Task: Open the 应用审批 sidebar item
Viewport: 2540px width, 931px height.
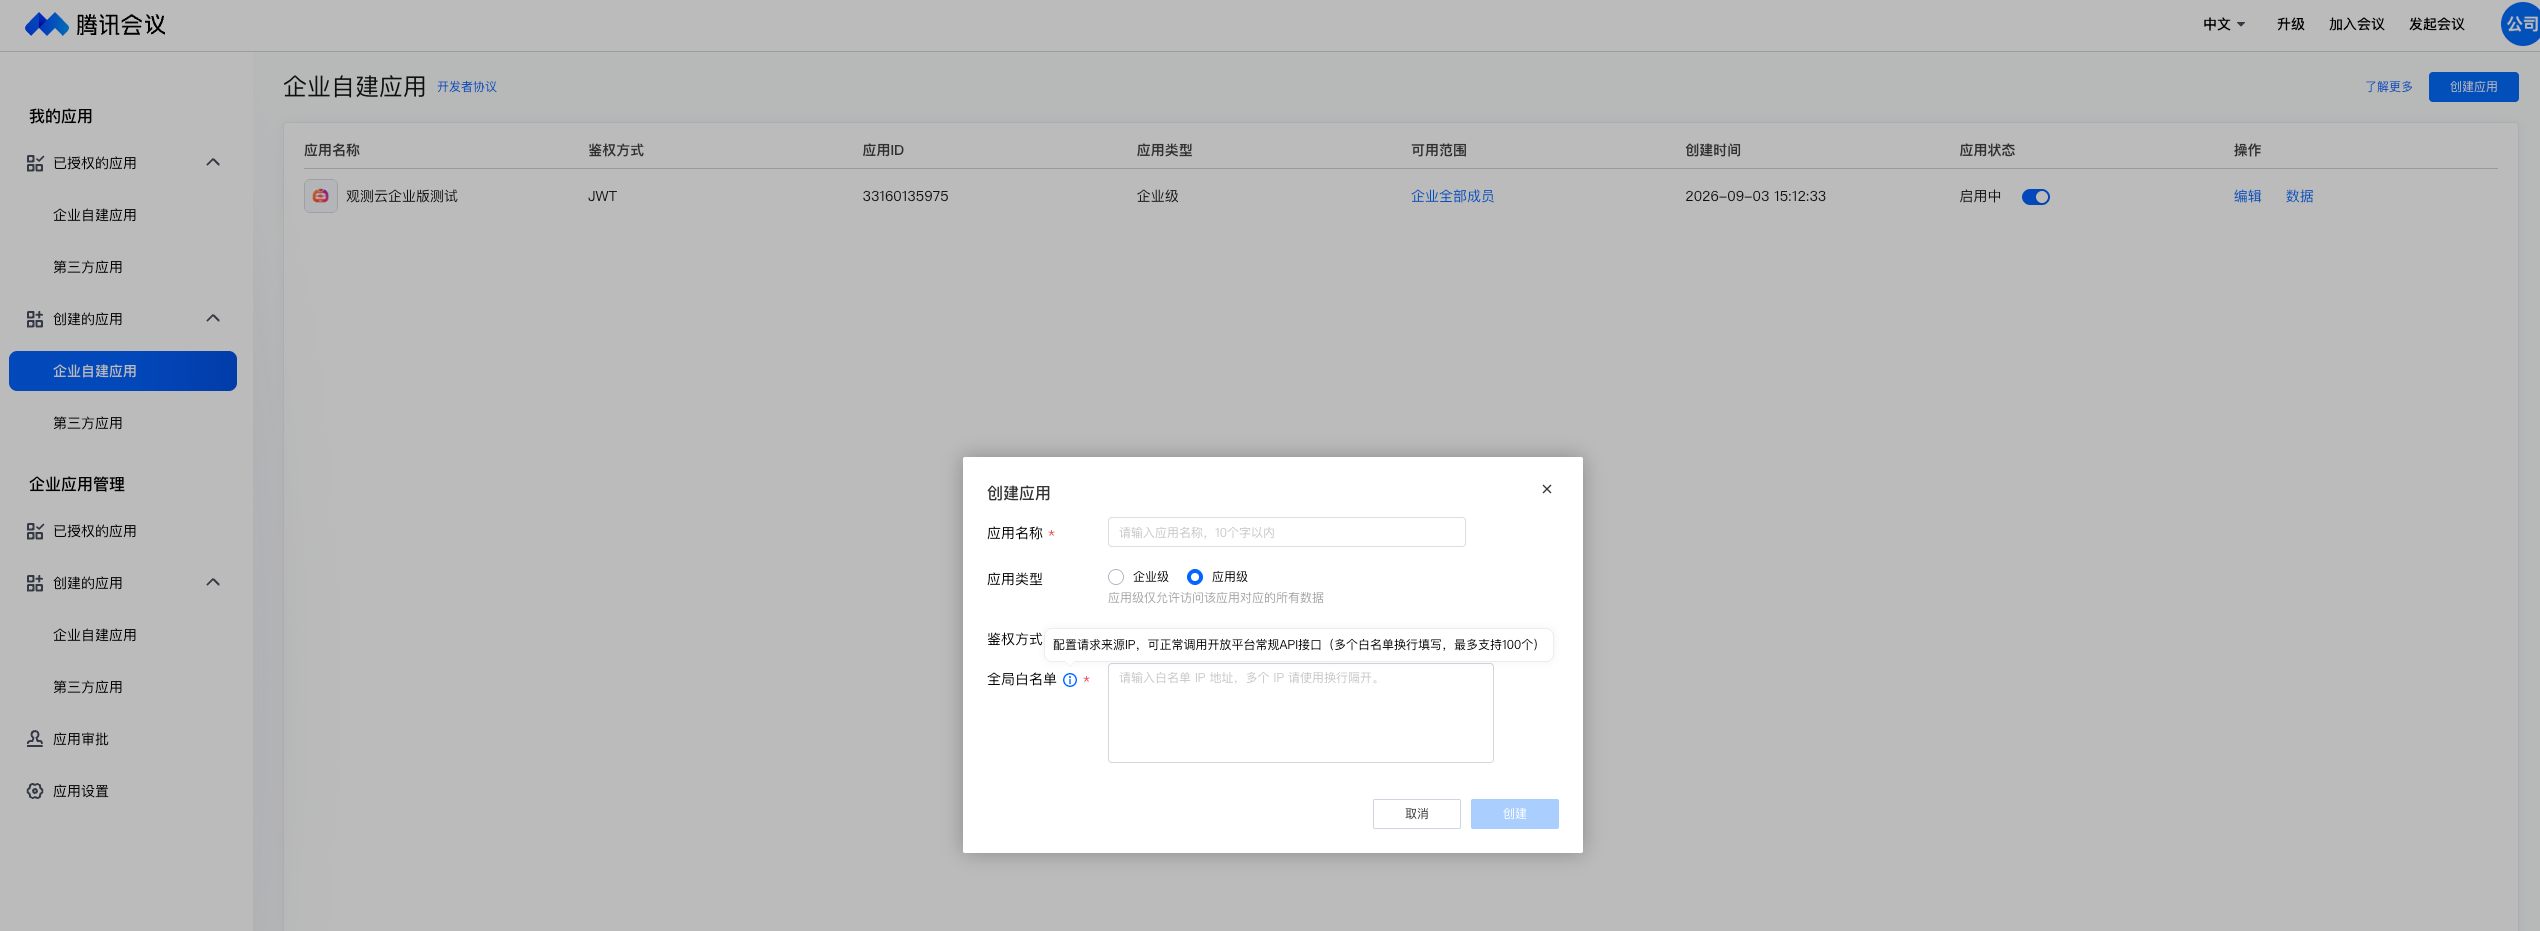Action: pyautogui.click(x=81, y=739)
